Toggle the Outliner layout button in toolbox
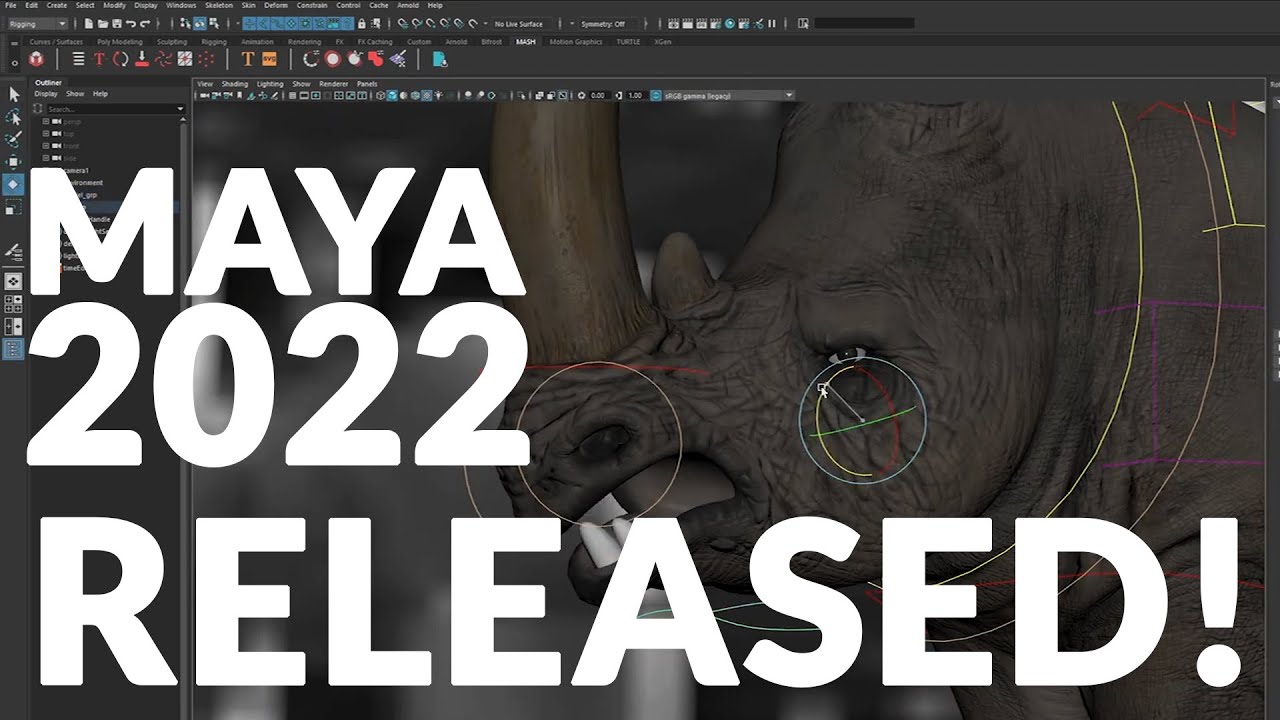The image size is (1280, 720). (14, 349)
